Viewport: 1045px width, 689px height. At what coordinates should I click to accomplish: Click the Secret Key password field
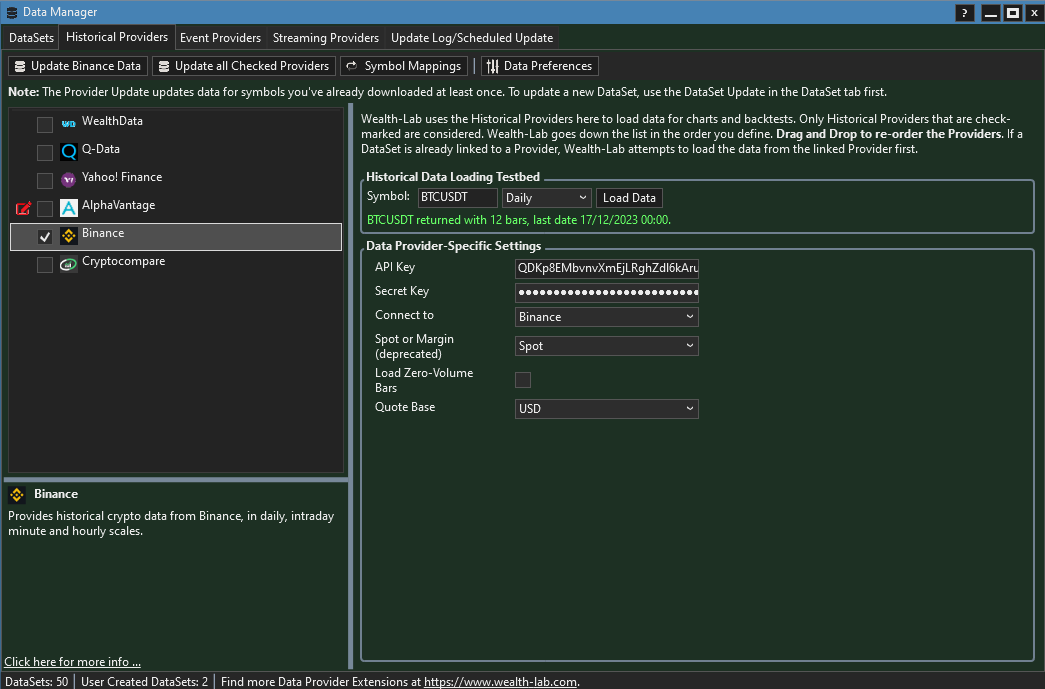pos(606,293)
